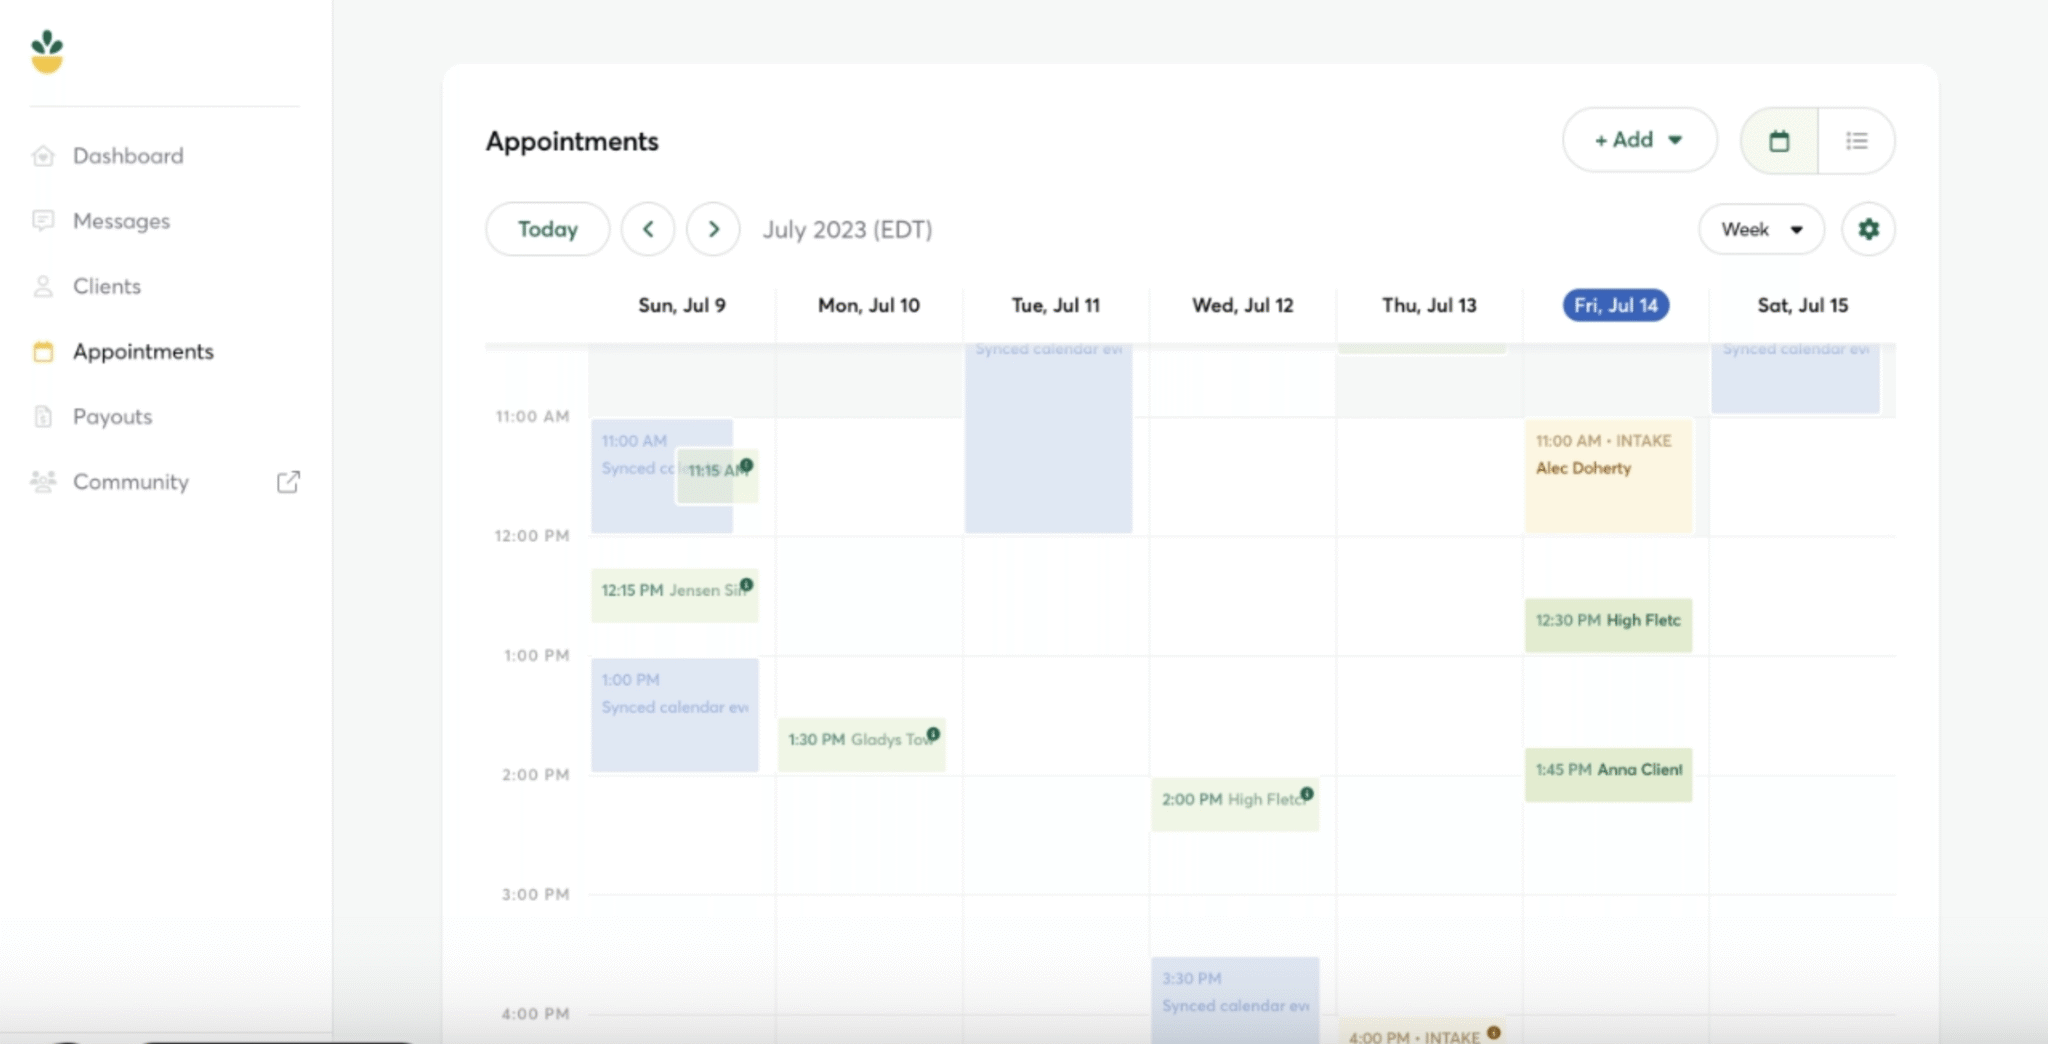Open Alec Doherty intake appointment
This screenshot has height=1044, width=2048.
1607,476
